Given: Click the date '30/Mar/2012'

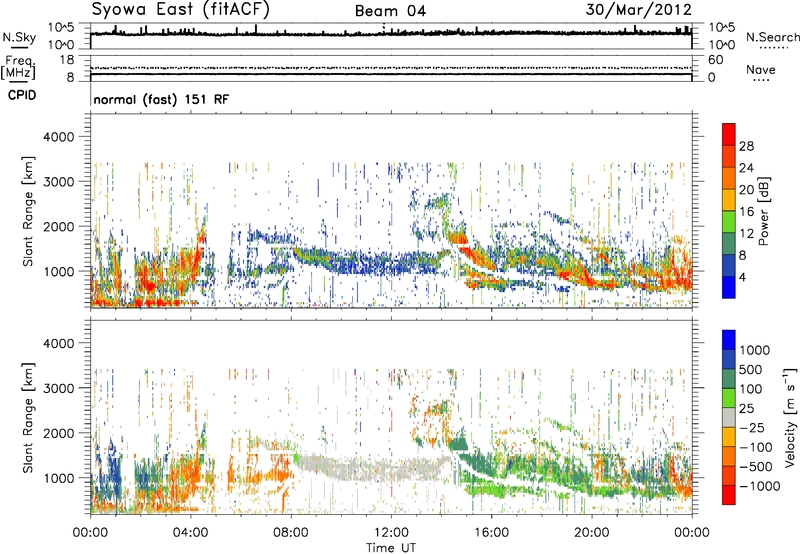Looking at the screenshot, I should (x=638, y=10).
